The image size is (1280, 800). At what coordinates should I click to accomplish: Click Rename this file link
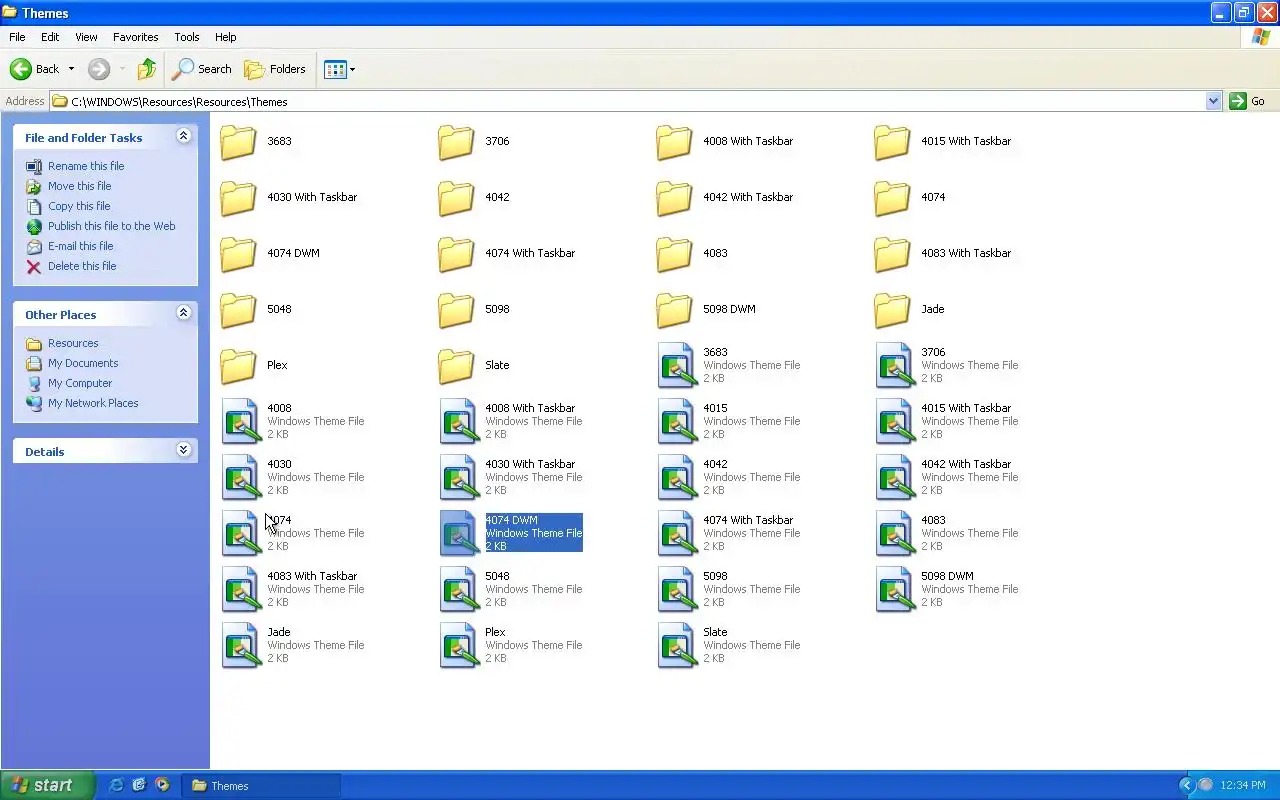pos(86,166)
